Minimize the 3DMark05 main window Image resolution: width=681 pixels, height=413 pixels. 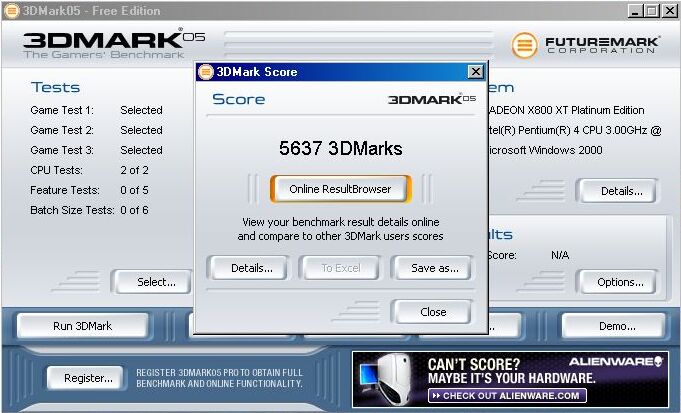[x=635, y=11]
